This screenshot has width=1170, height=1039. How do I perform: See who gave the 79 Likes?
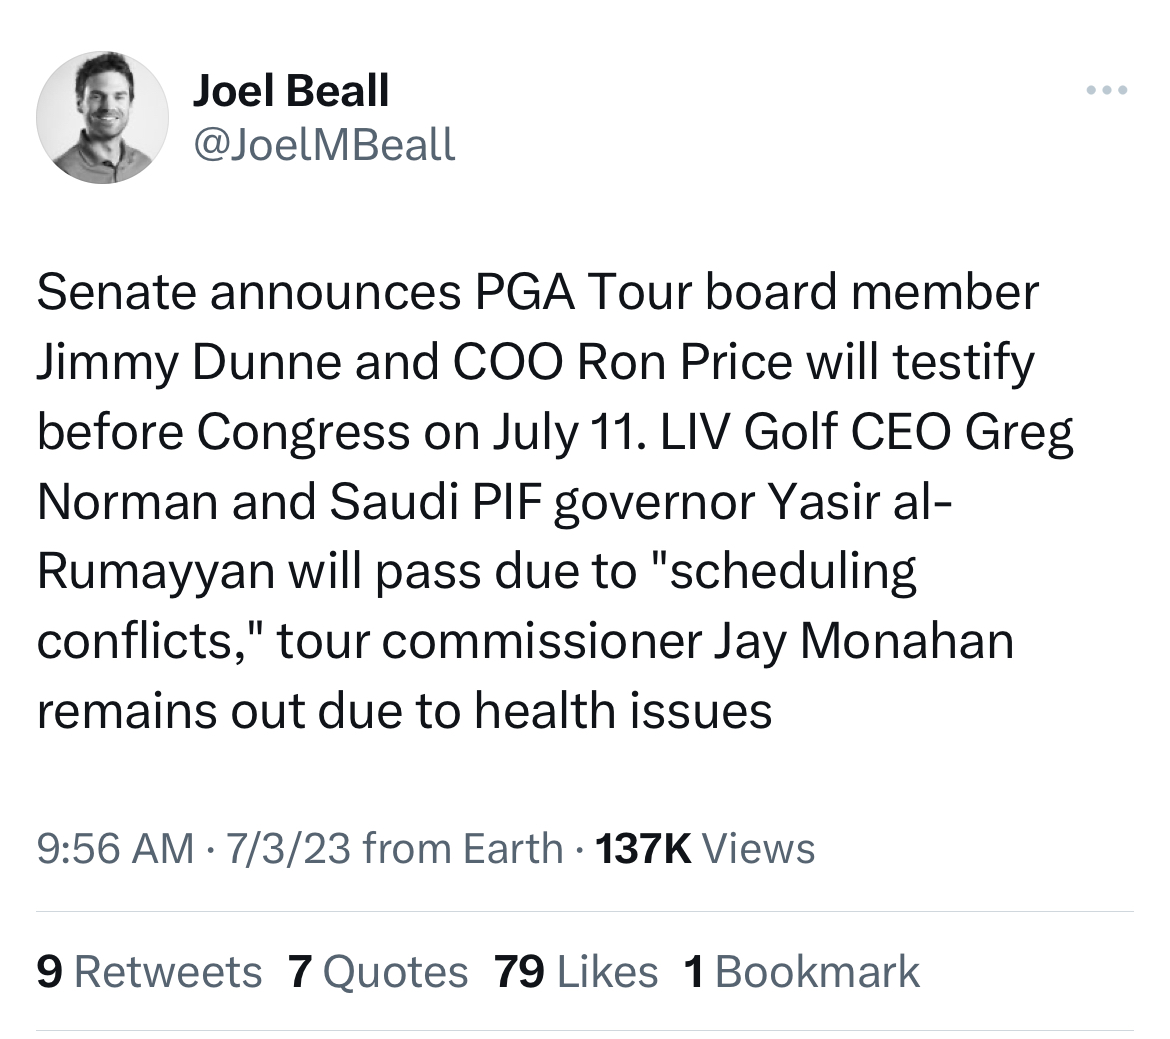(x=576, y=971)
